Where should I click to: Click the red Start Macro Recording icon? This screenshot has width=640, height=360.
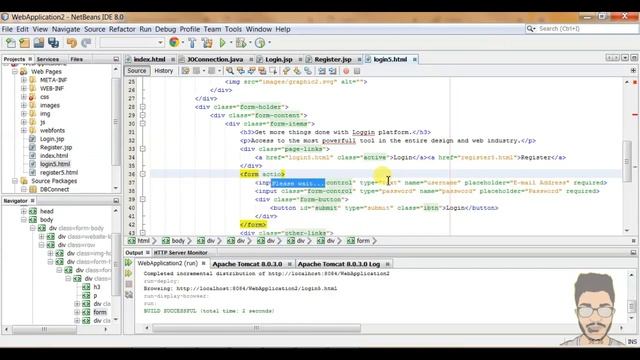point(346,71)
